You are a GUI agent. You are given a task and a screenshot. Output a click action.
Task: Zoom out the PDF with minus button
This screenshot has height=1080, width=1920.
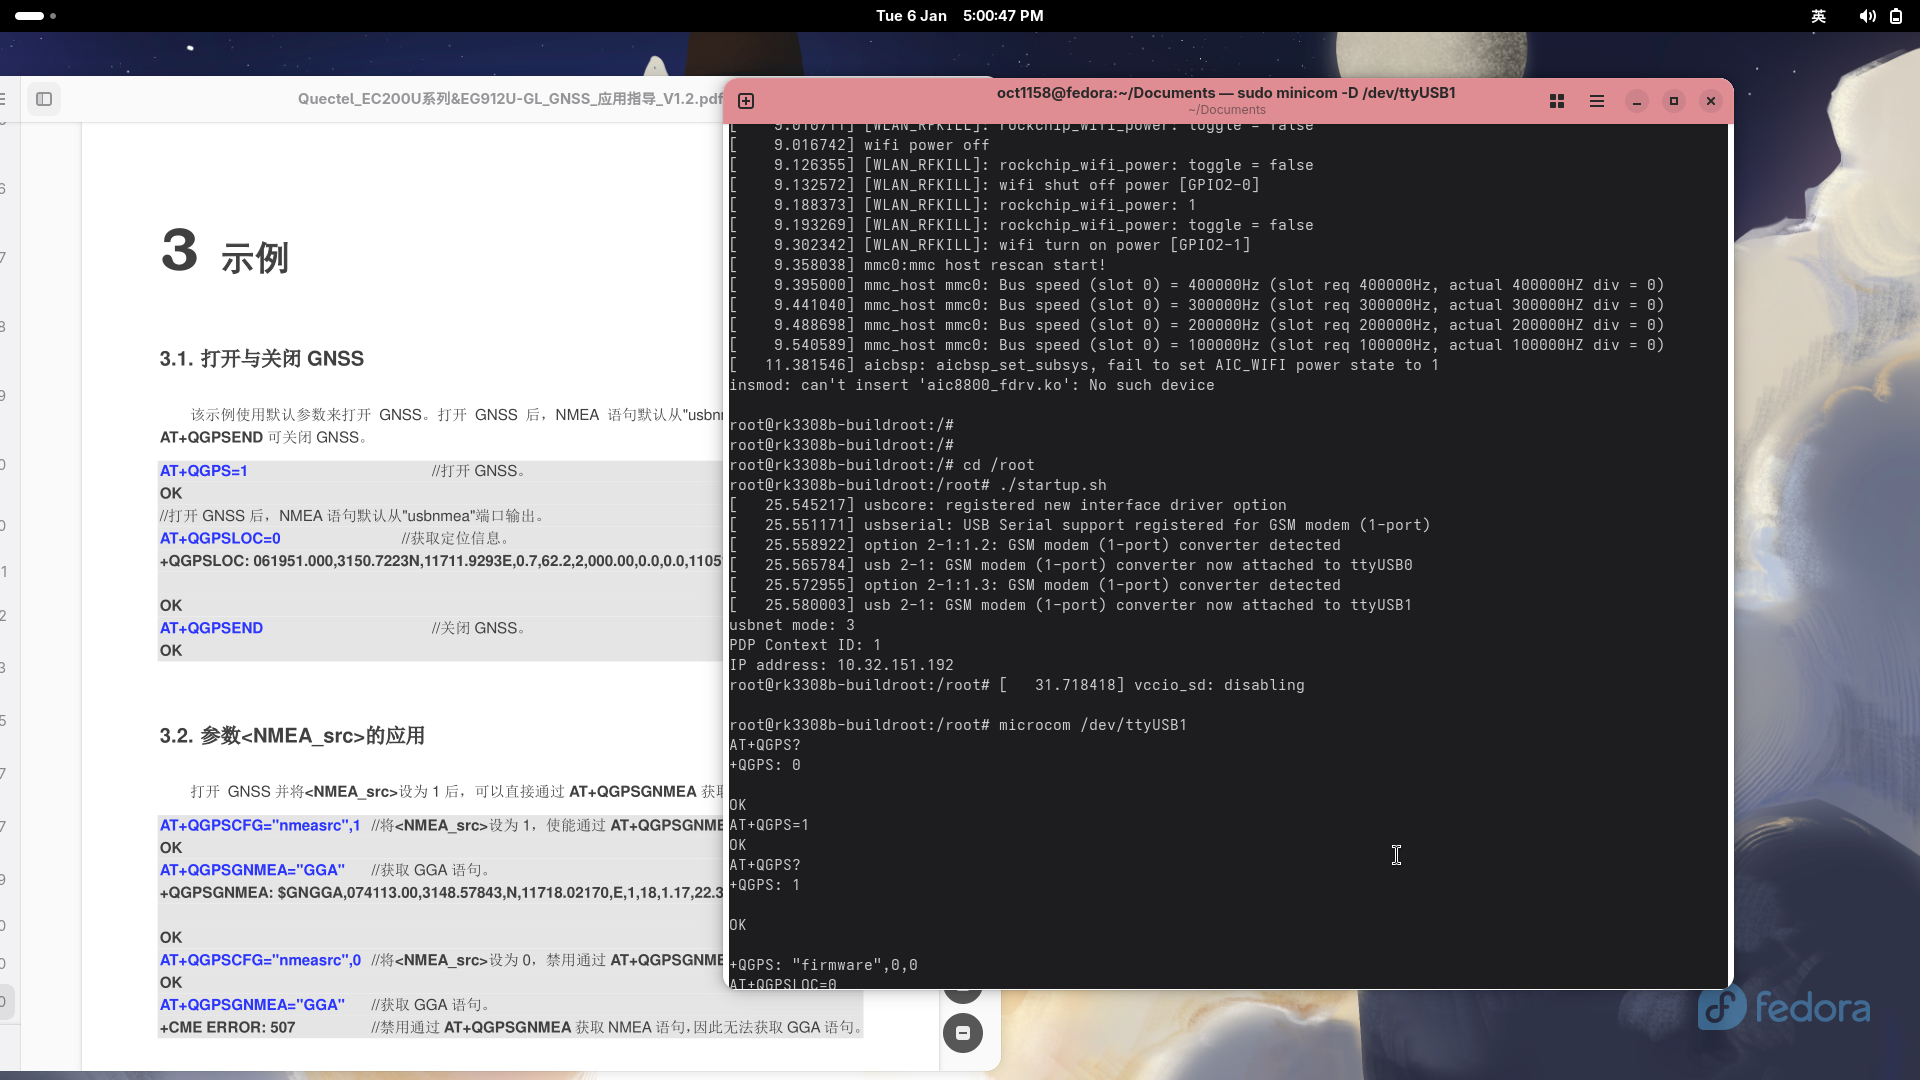963,1033
